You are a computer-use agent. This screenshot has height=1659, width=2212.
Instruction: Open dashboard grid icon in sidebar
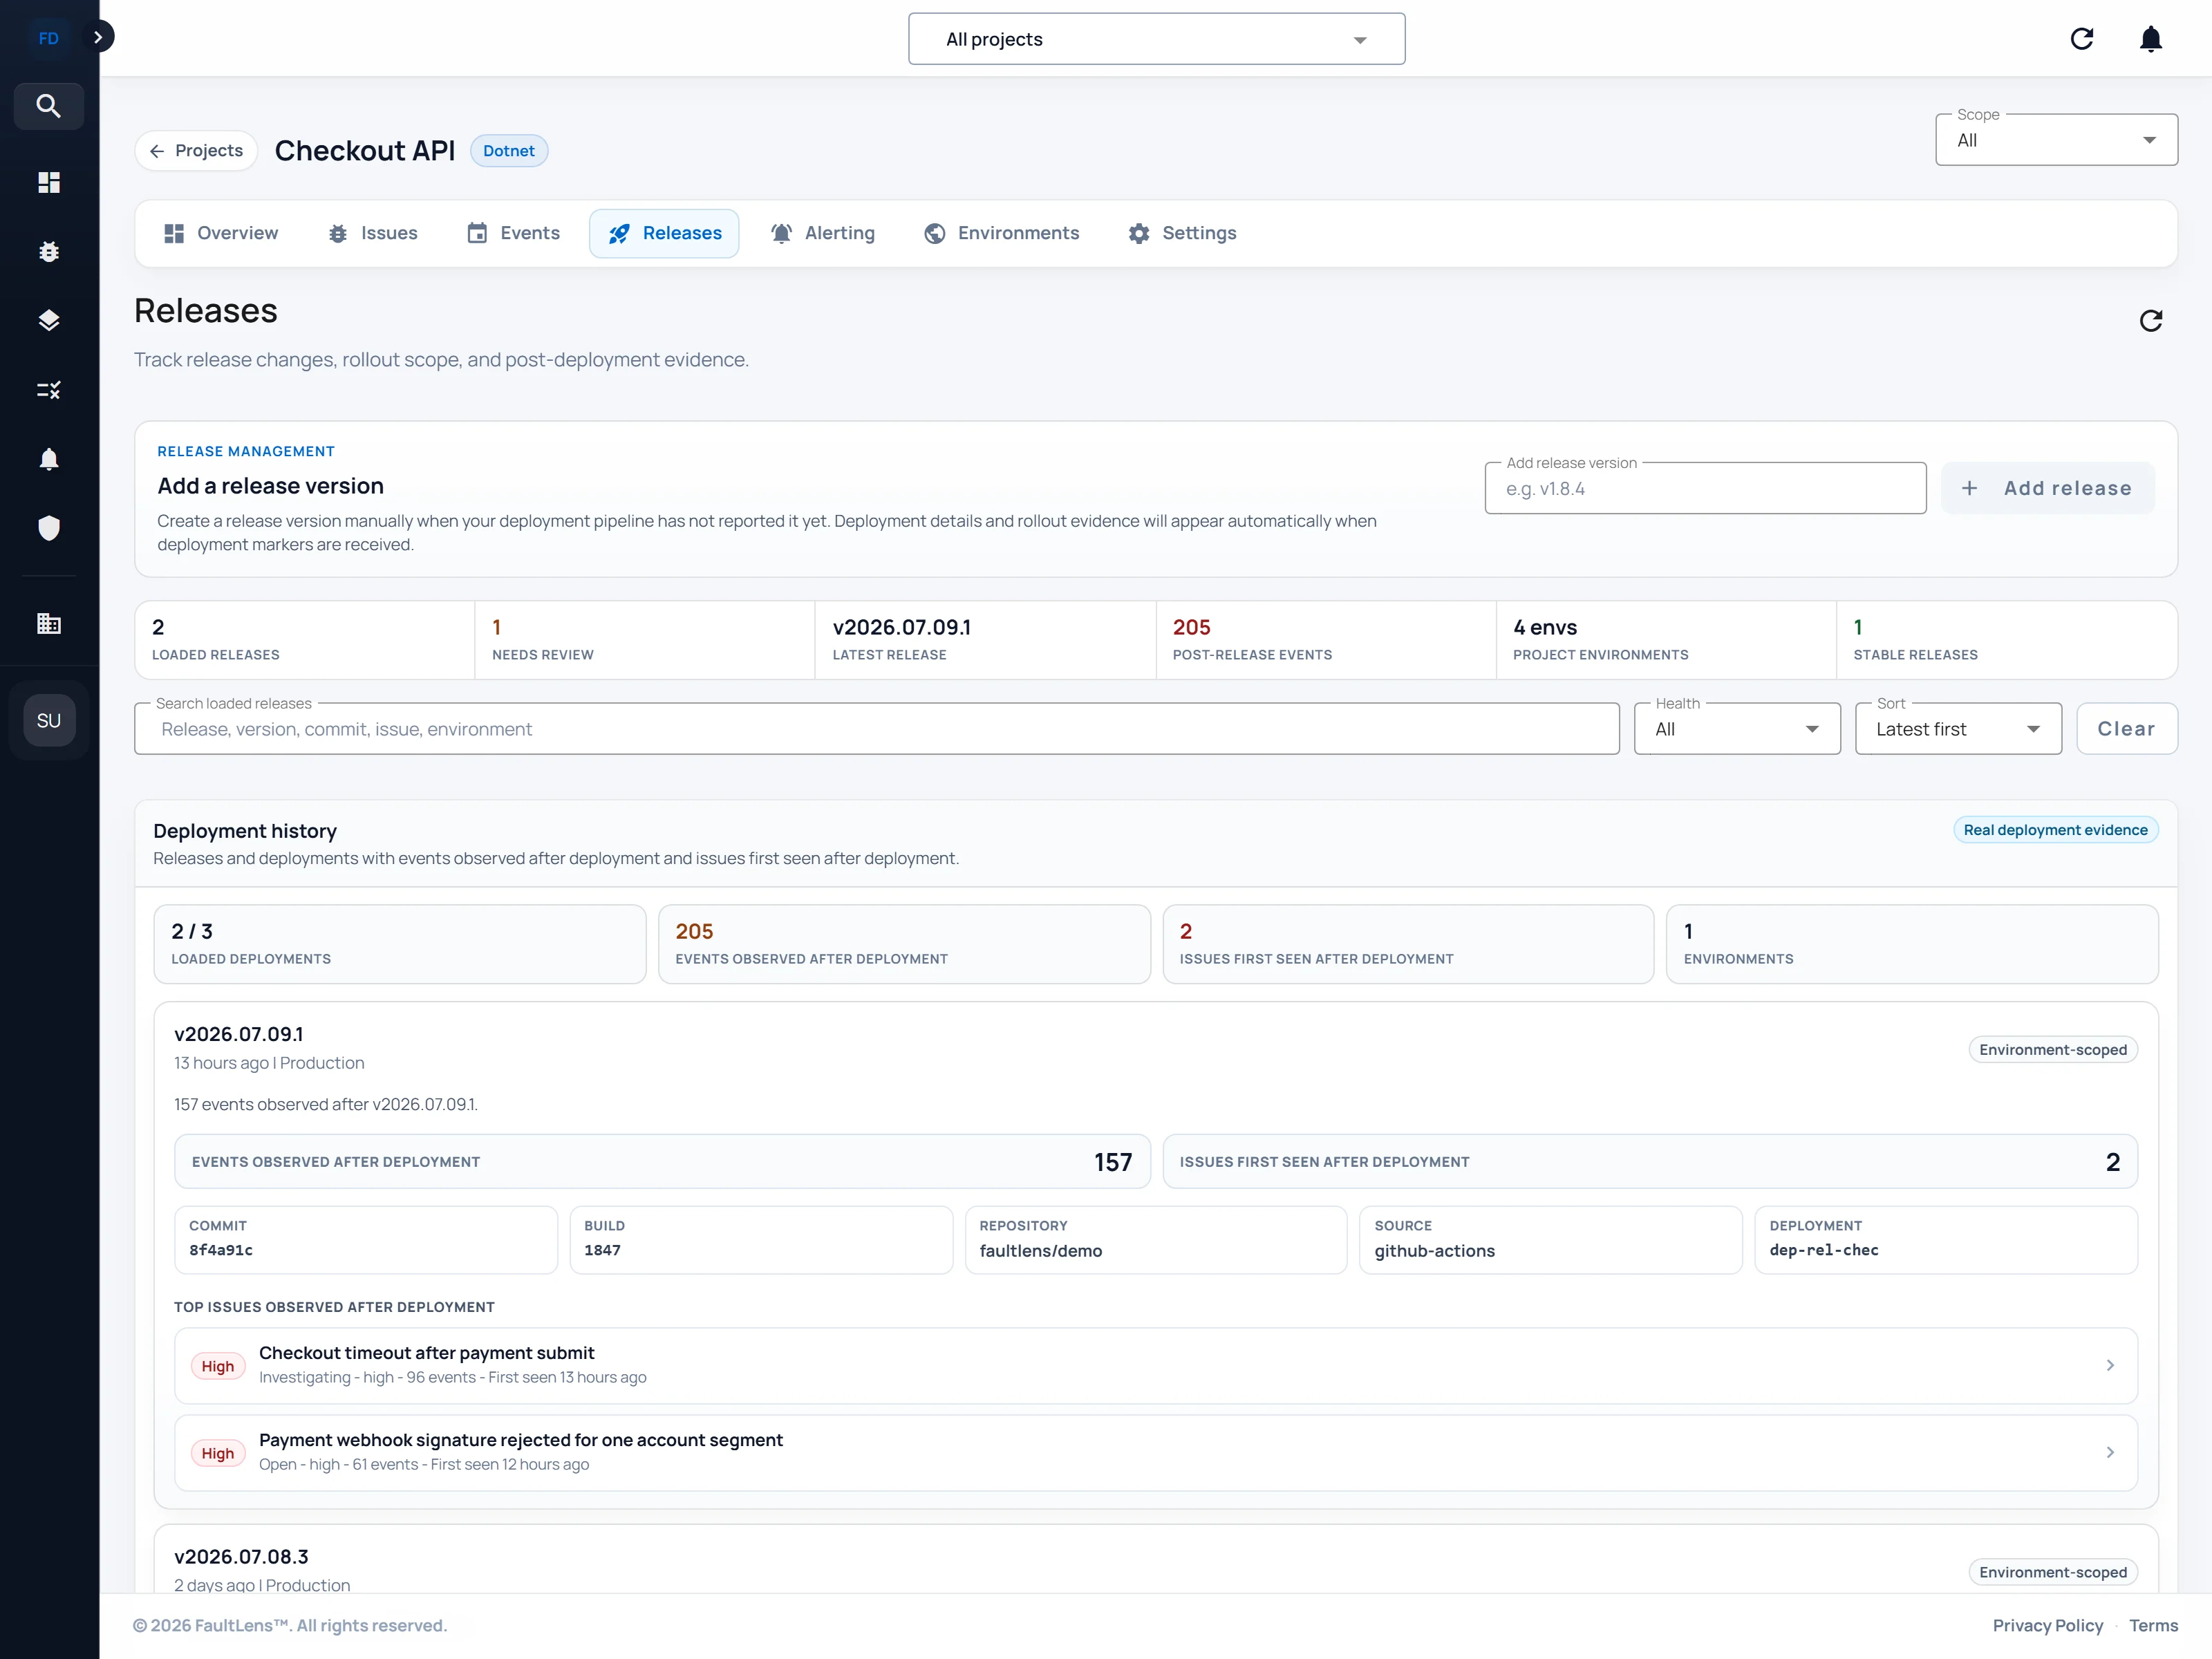click(x=48, y=182)
